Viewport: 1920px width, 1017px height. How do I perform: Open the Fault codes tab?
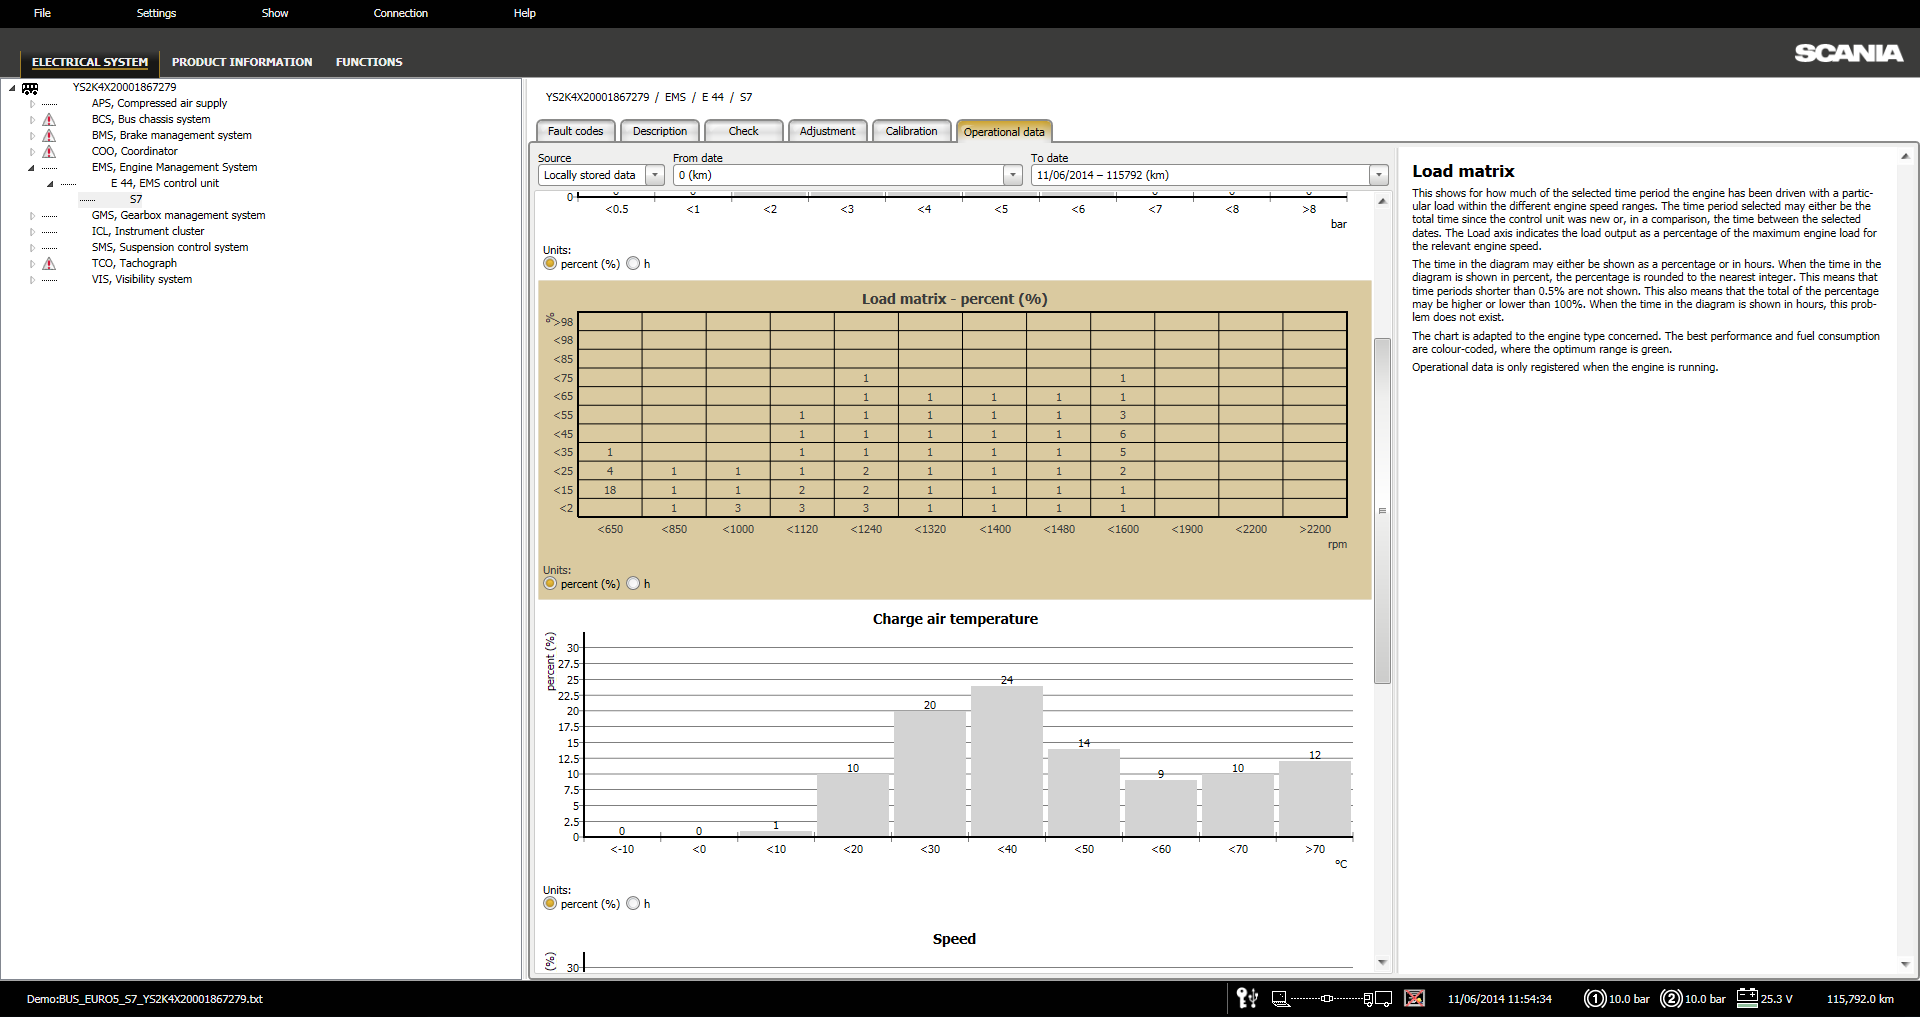576,131
